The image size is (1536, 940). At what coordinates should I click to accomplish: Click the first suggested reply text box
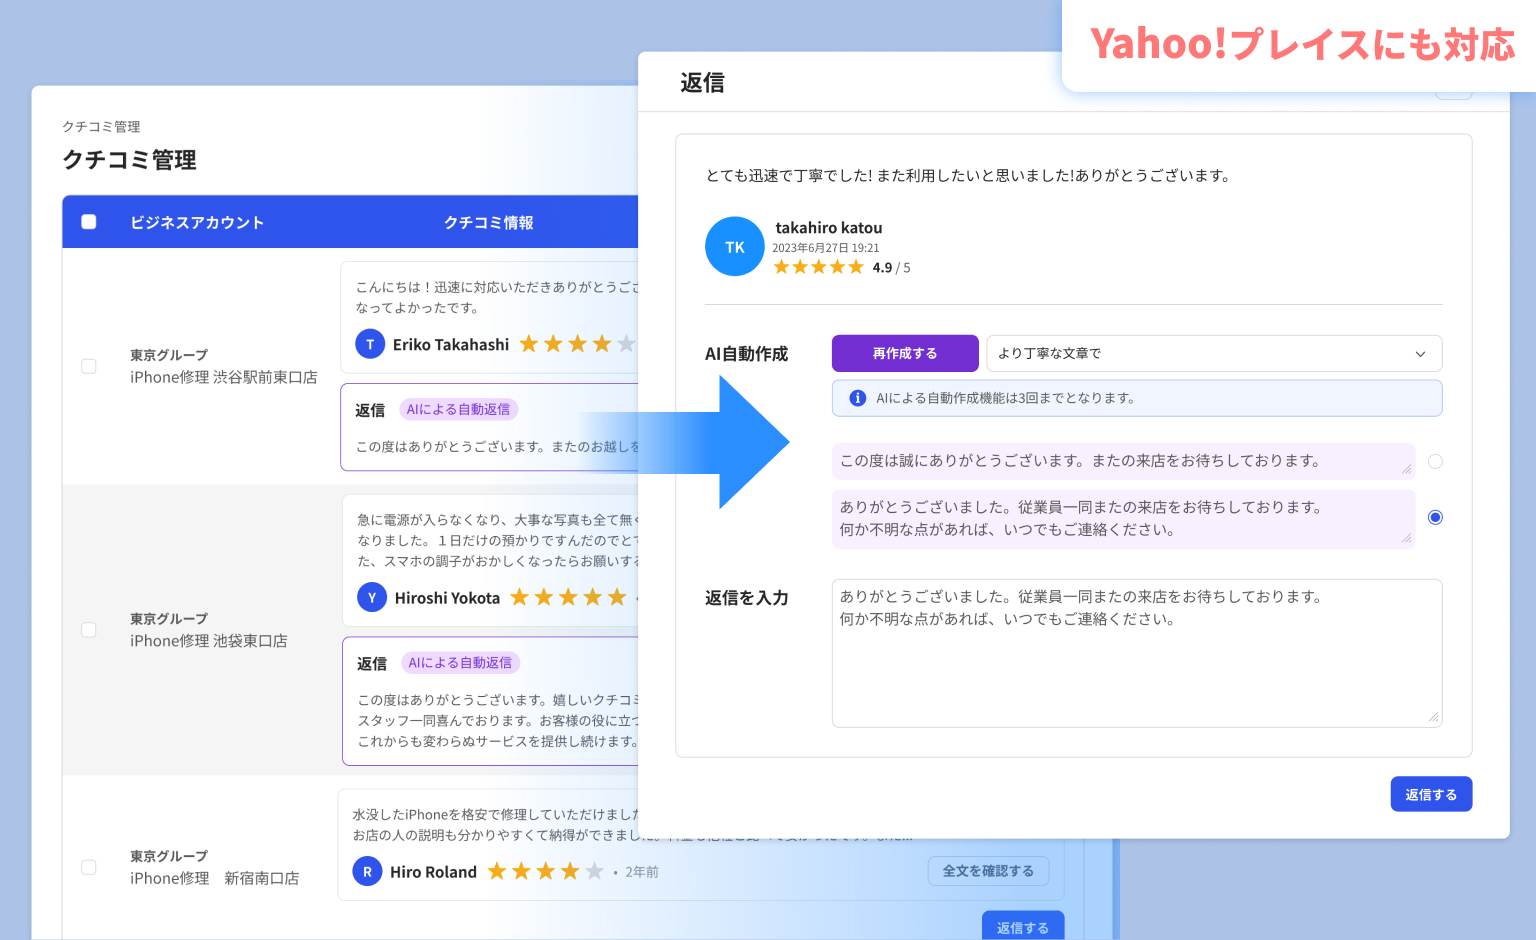coord(1123,461)
